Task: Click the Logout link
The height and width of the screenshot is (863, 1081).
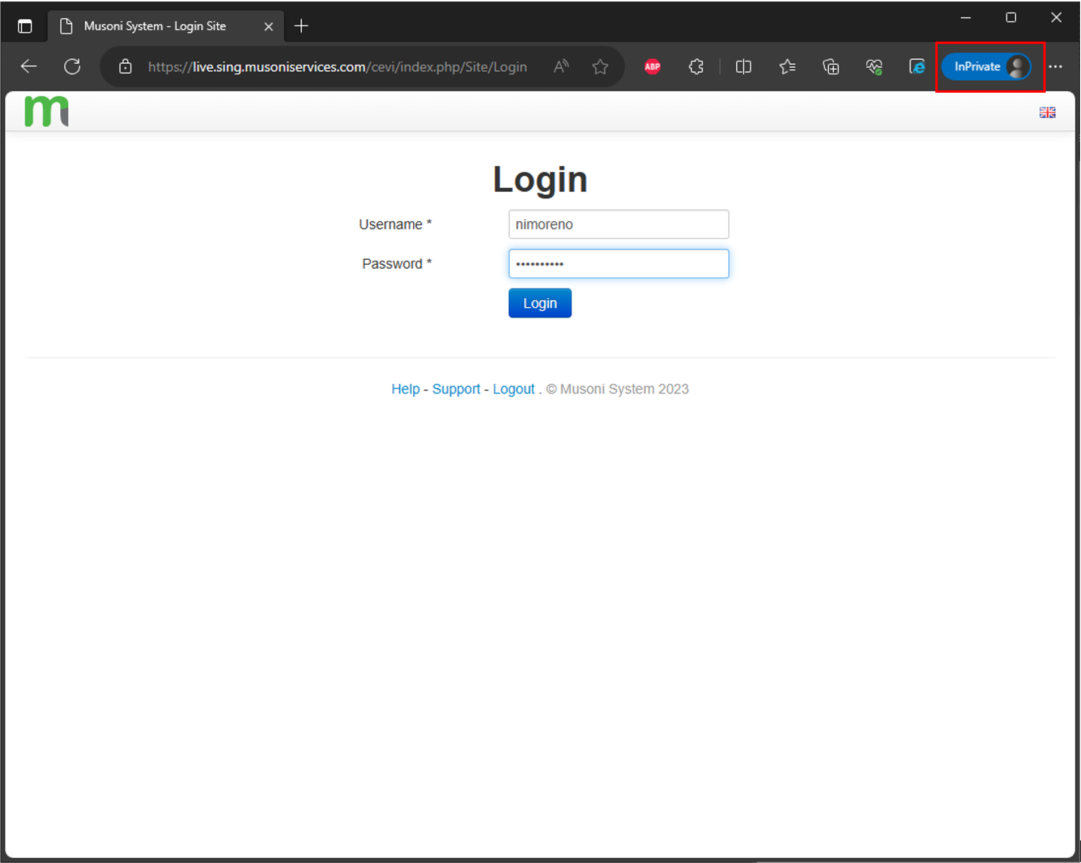Action: click(514, 389)
